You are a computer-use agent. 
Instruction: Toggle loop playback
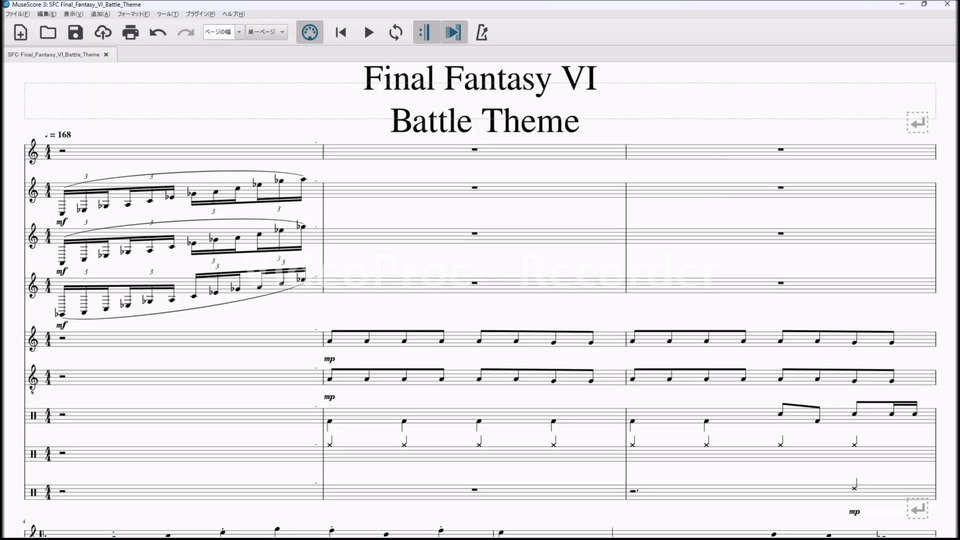coord(396,32)
